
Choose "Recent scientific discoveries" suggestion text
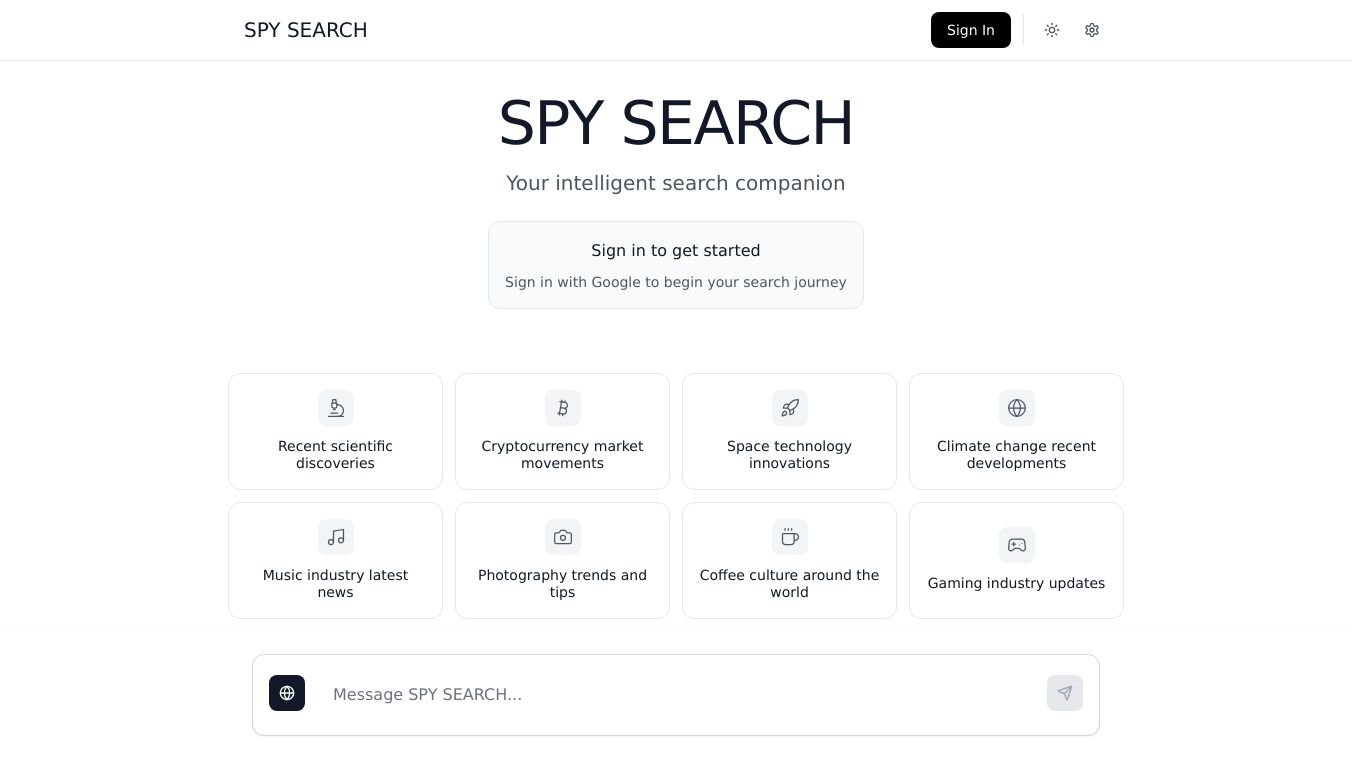pyautogui.click(x=336, y=455)
